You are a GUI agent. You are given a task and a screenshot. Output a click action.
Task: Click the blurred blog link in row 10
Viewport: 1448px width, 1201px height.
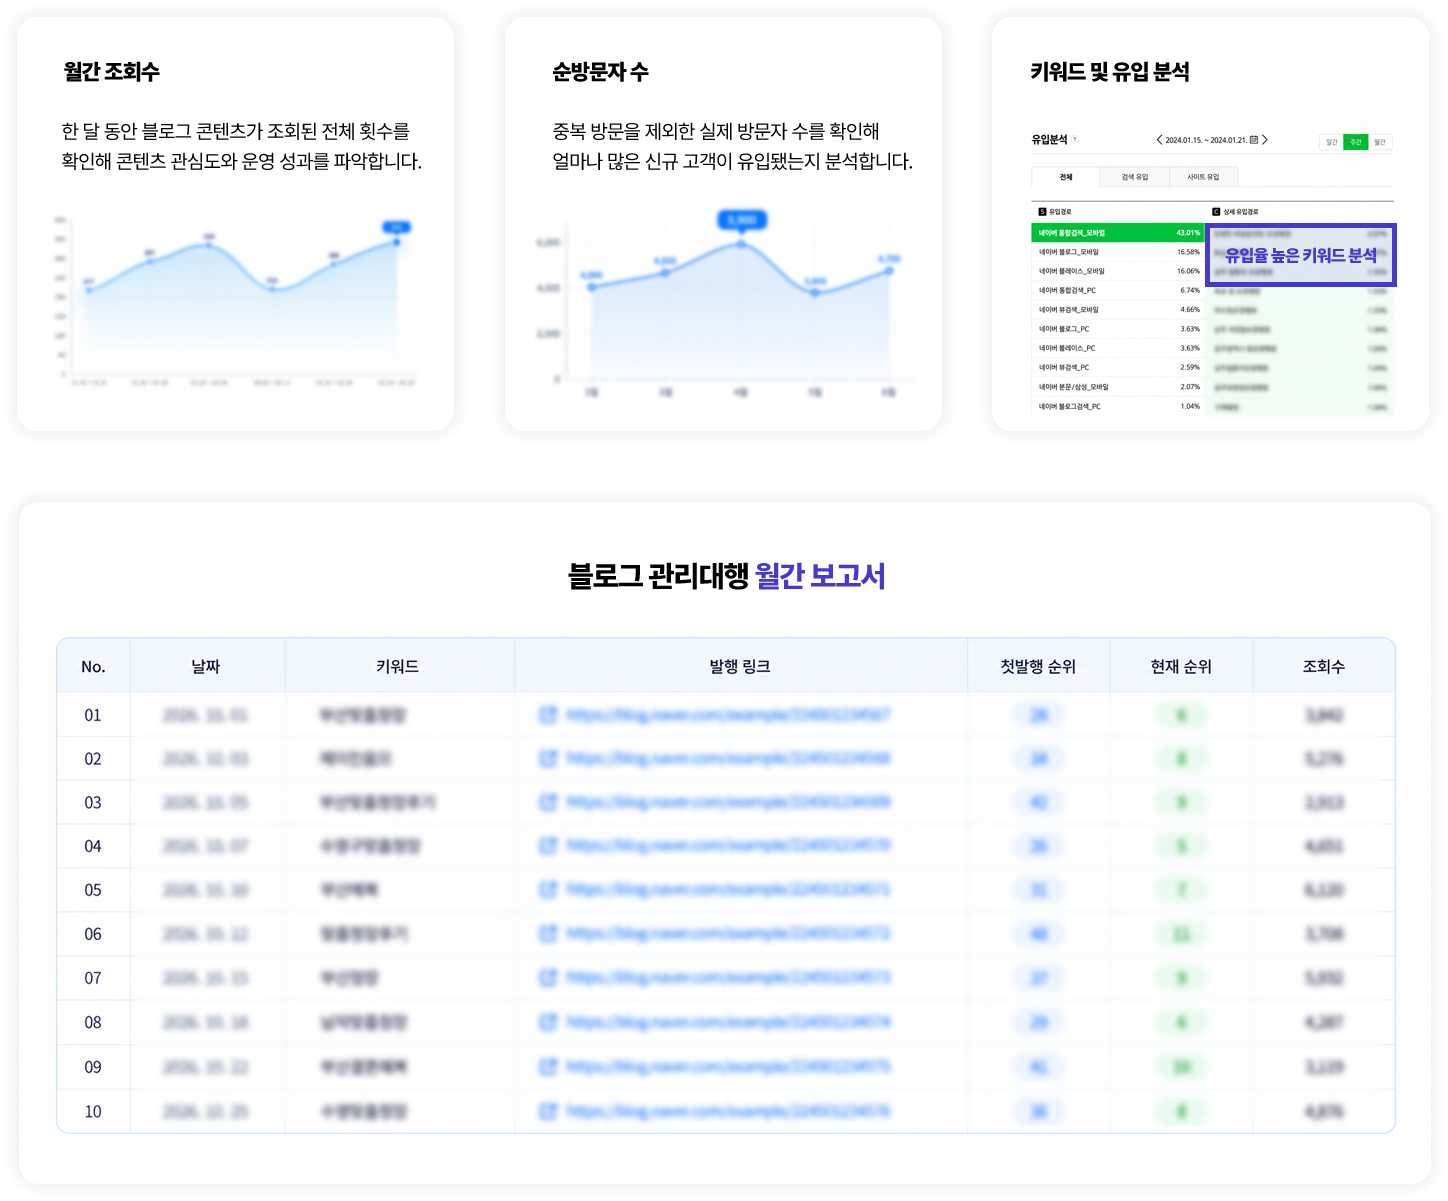[x=728, y=1111]
